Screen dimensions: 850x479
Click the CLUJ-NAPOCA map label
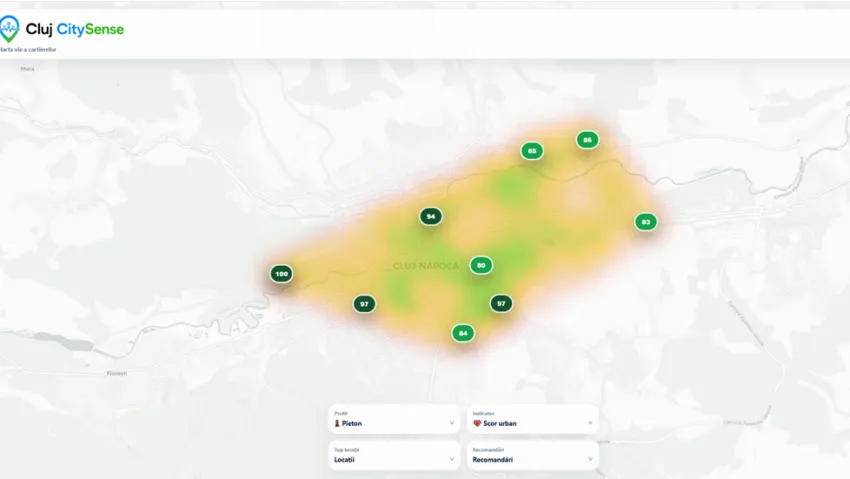point(426,266)
